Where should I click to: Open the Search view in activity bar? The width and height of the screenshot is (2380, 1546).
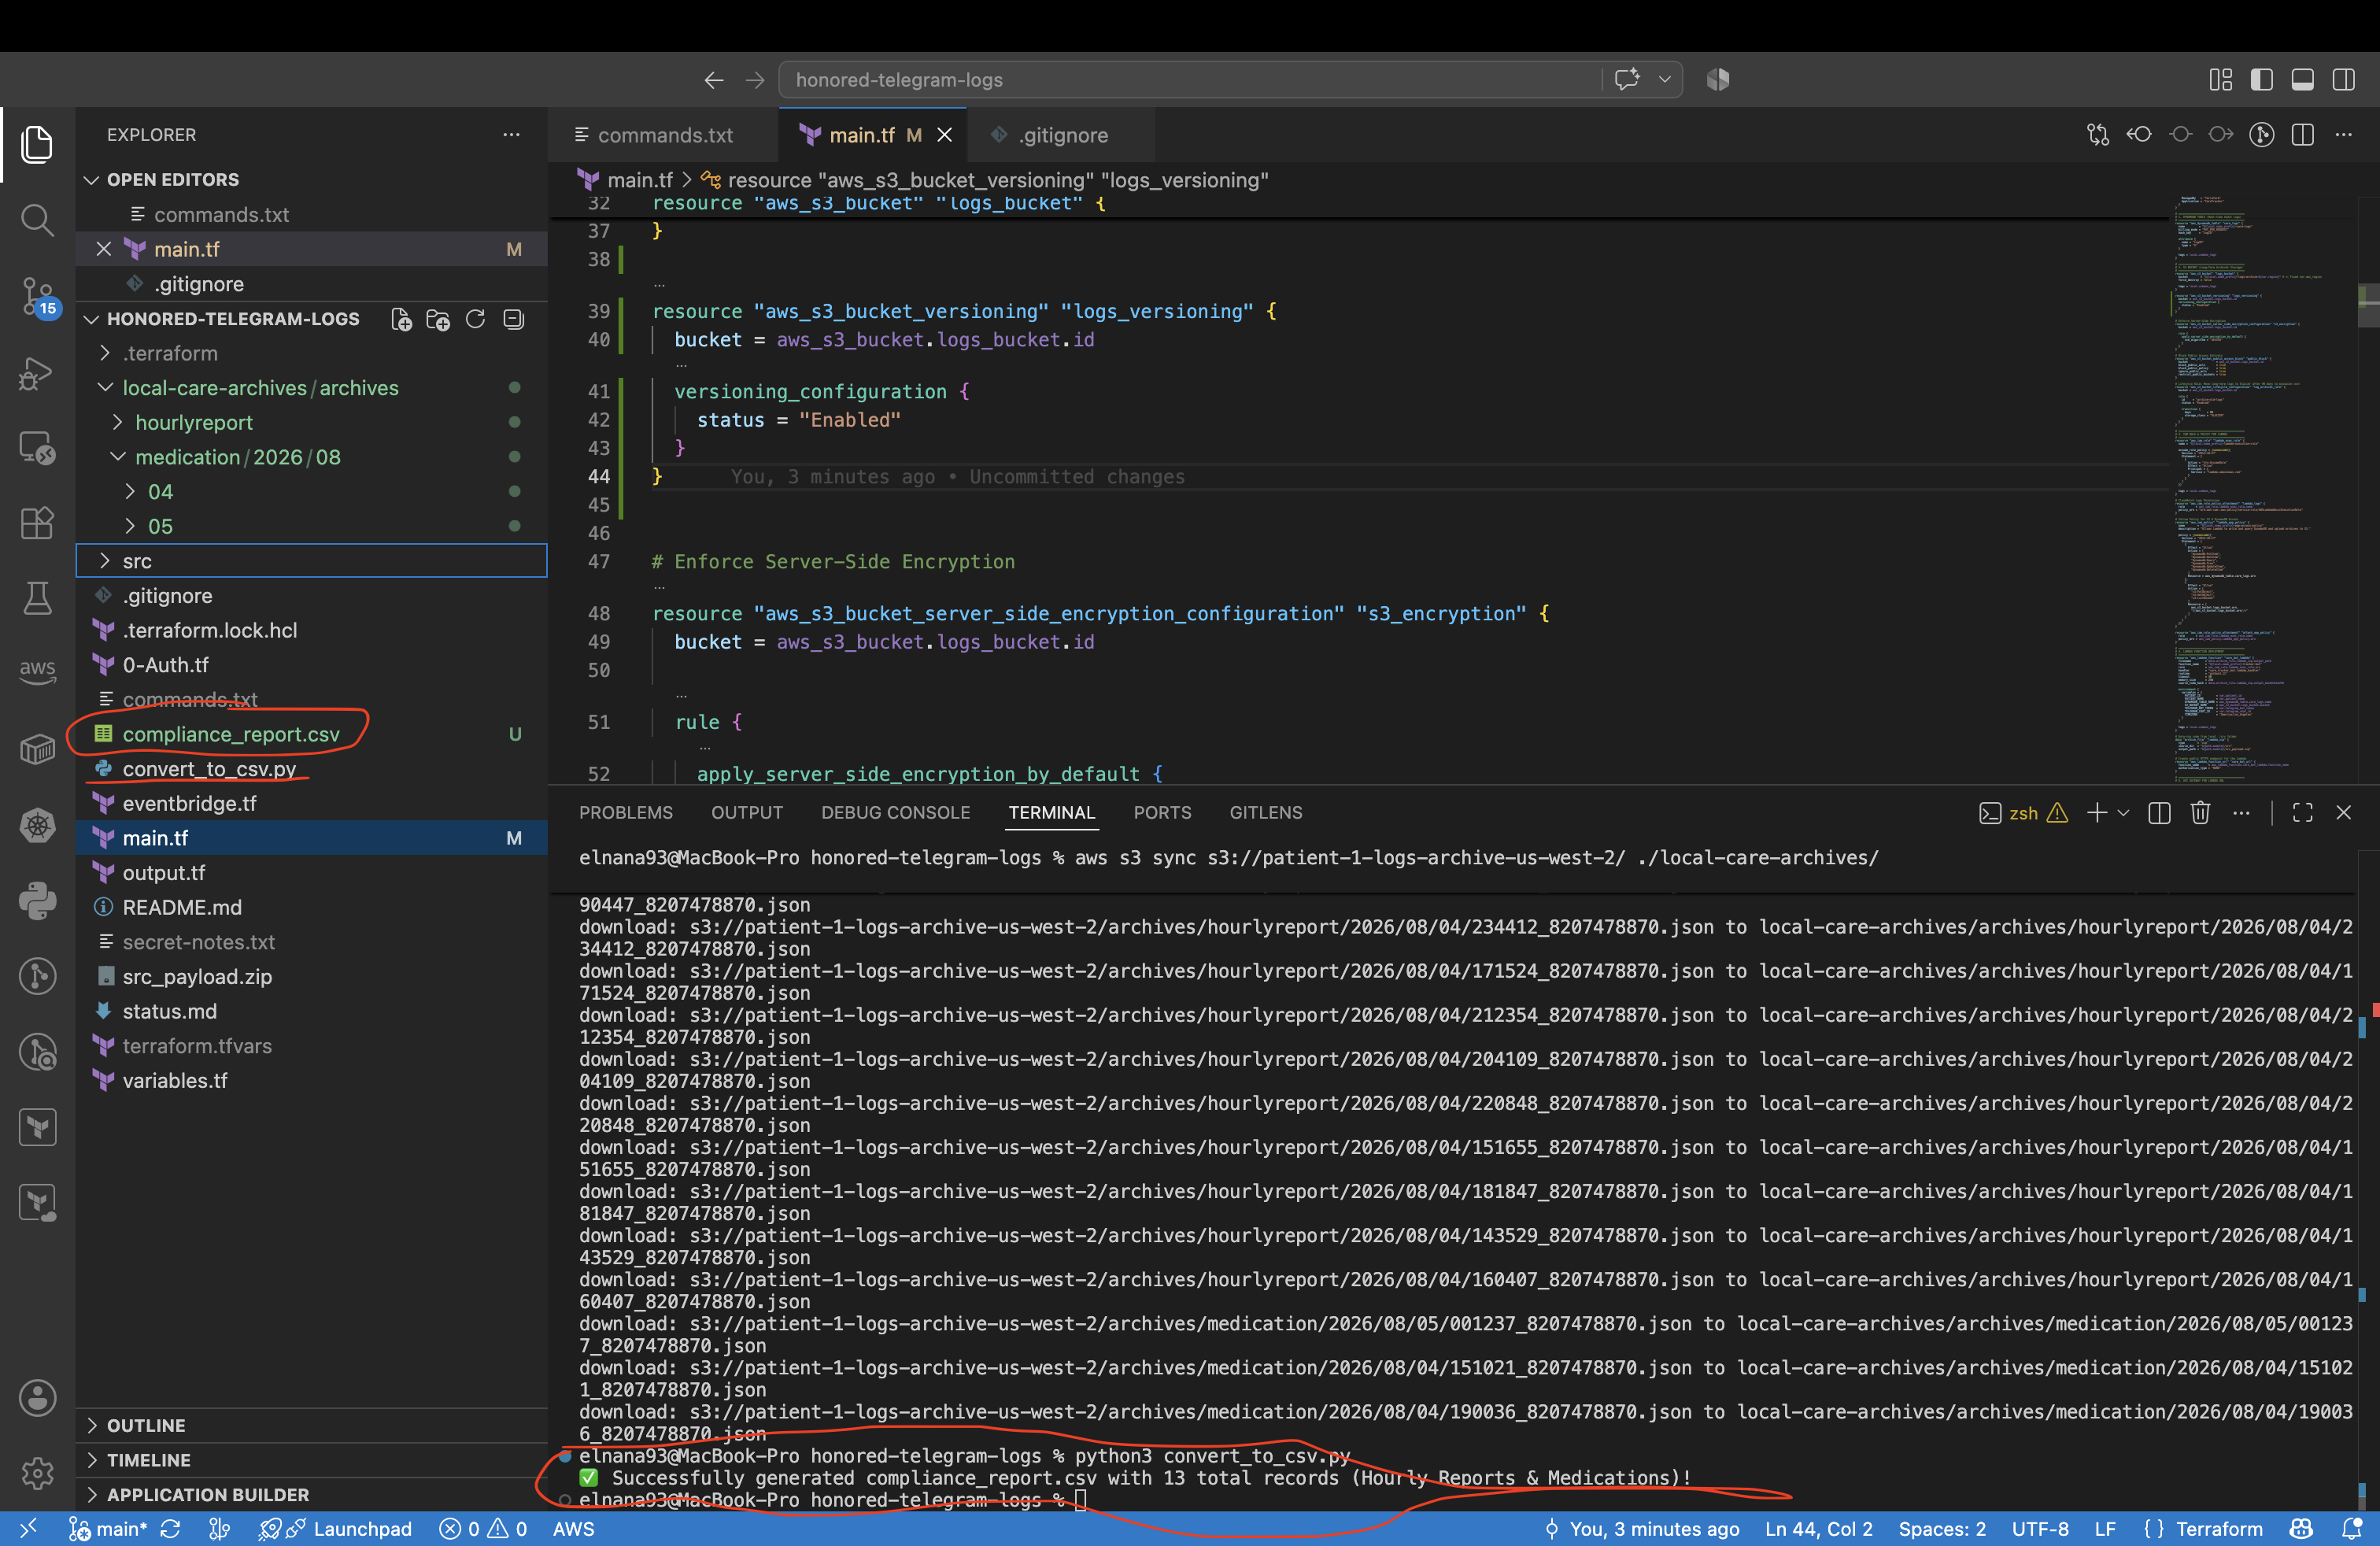(37, 219)
